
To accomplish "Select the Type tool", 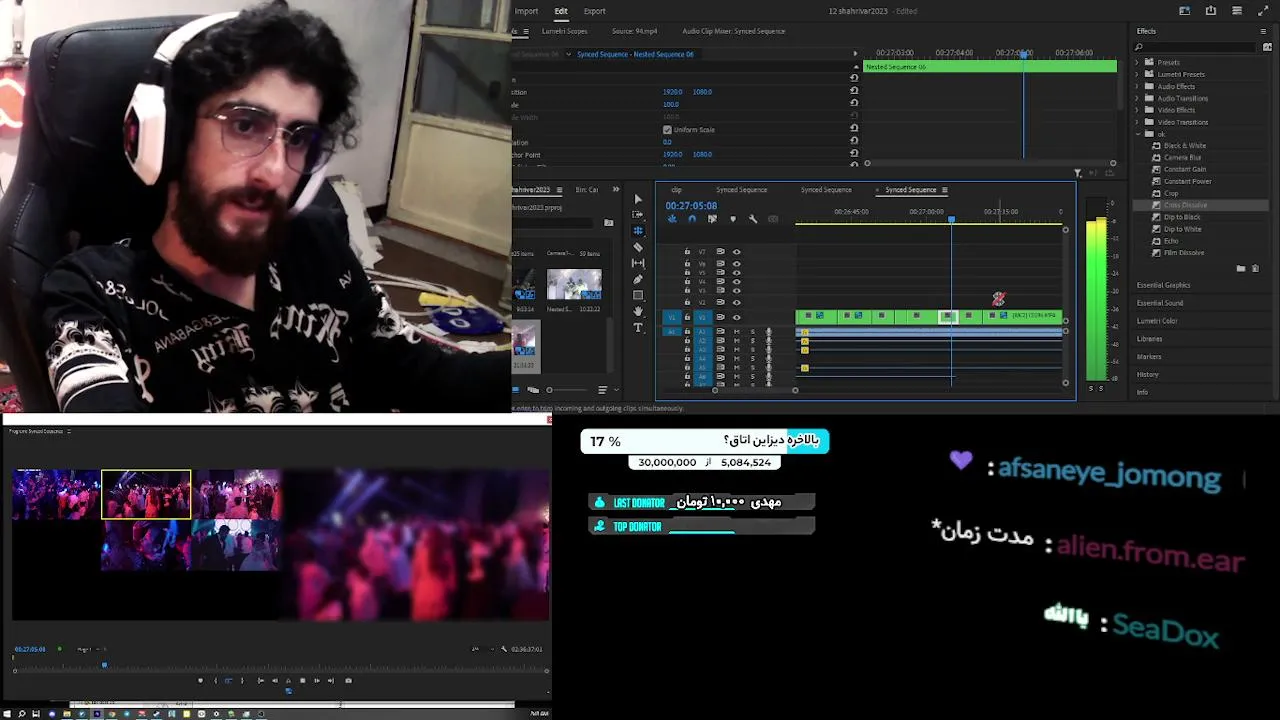I will tap(638, 327).
